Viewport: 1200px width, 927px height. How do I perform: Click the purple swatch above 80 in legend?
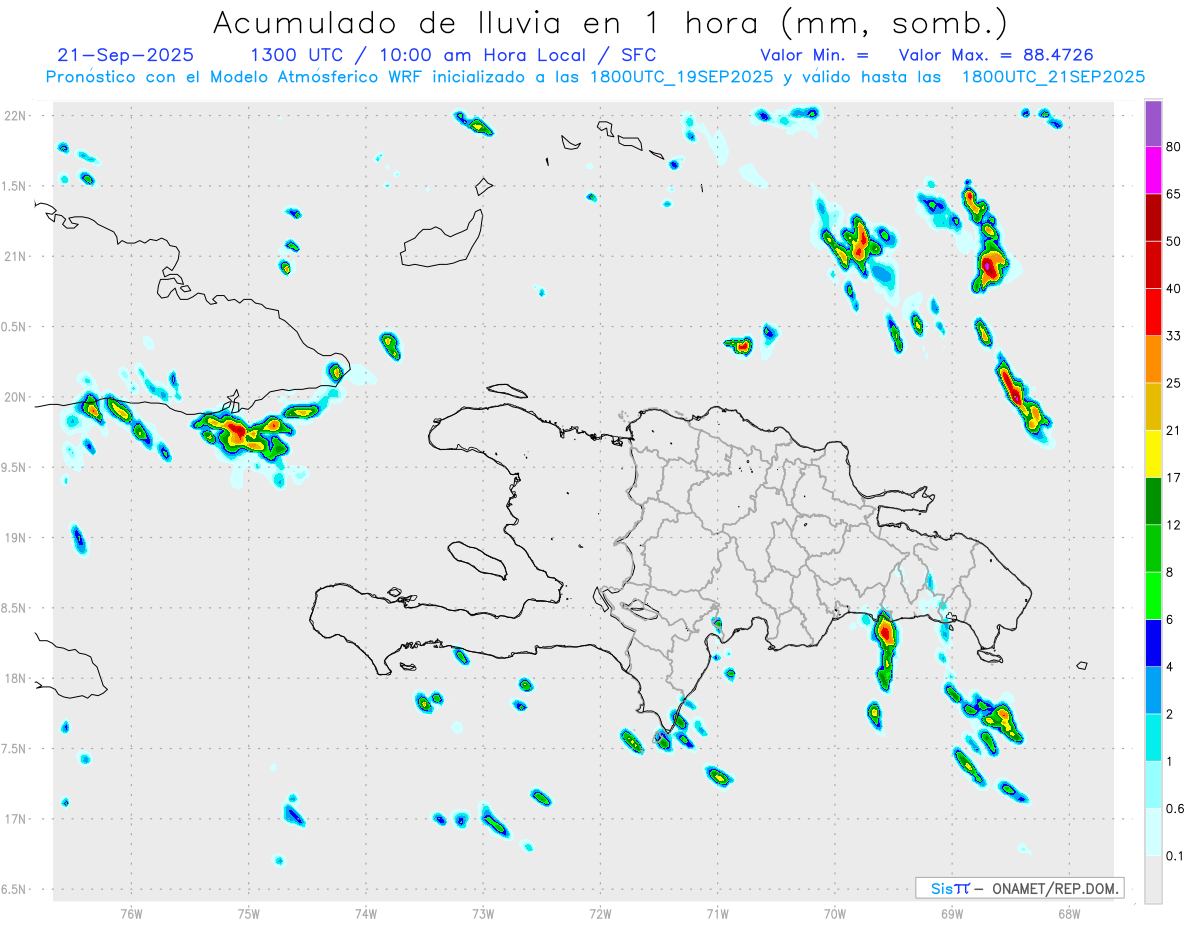point(1153,124)
